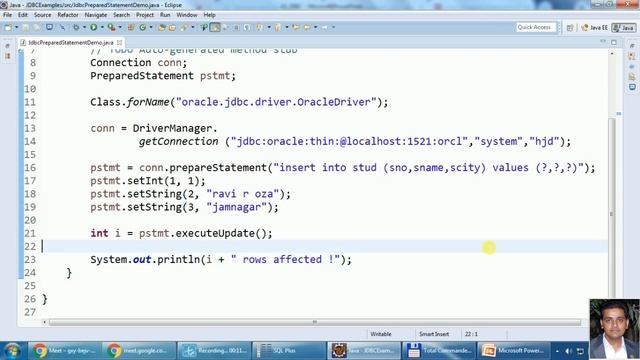Click the Save All toolbar icon
This screenshot has width=640, height=360.
coord(37,27)
